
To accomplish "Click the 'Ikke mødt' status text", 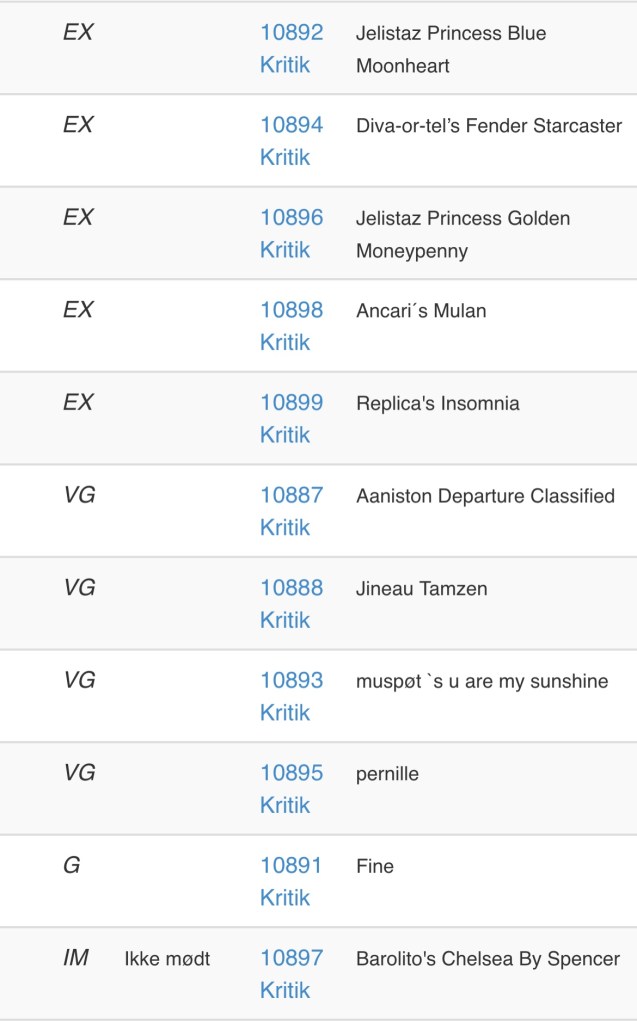I will tap(167, 959).
